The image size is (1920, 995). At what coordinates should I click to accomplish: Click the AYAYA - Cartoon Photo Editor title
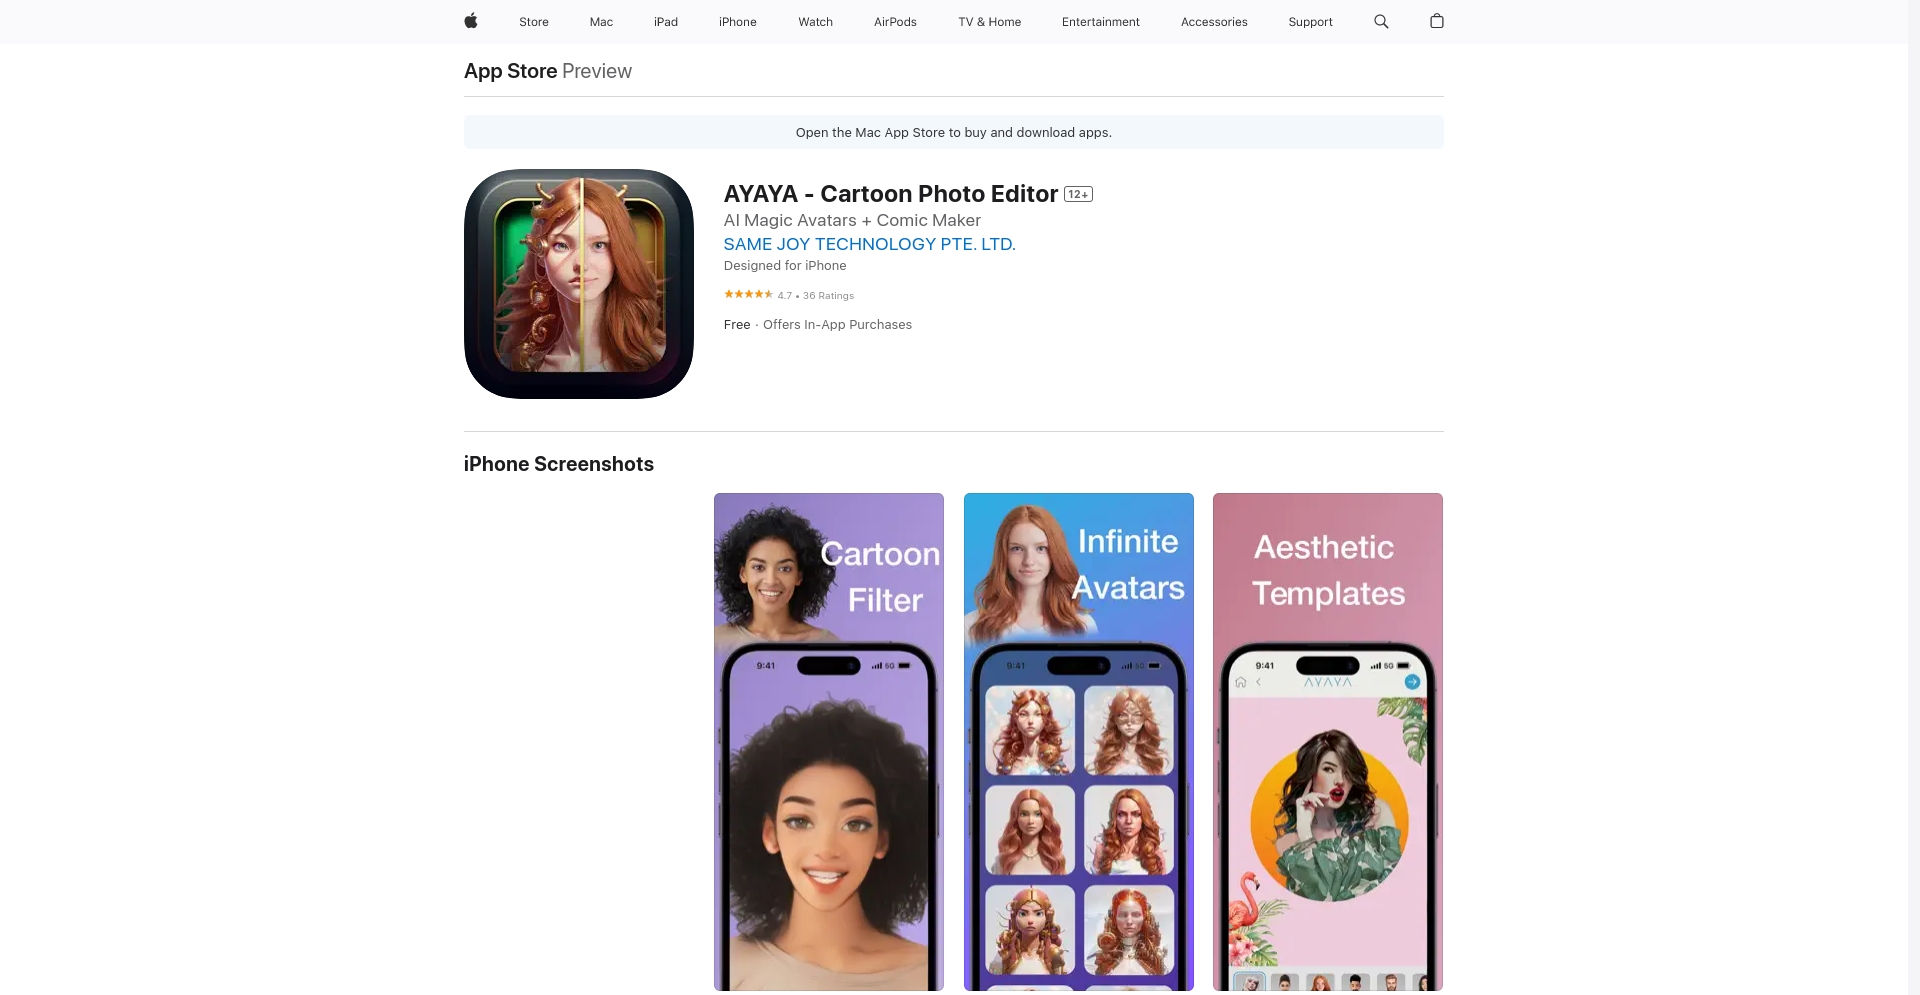tap(891, 194)
